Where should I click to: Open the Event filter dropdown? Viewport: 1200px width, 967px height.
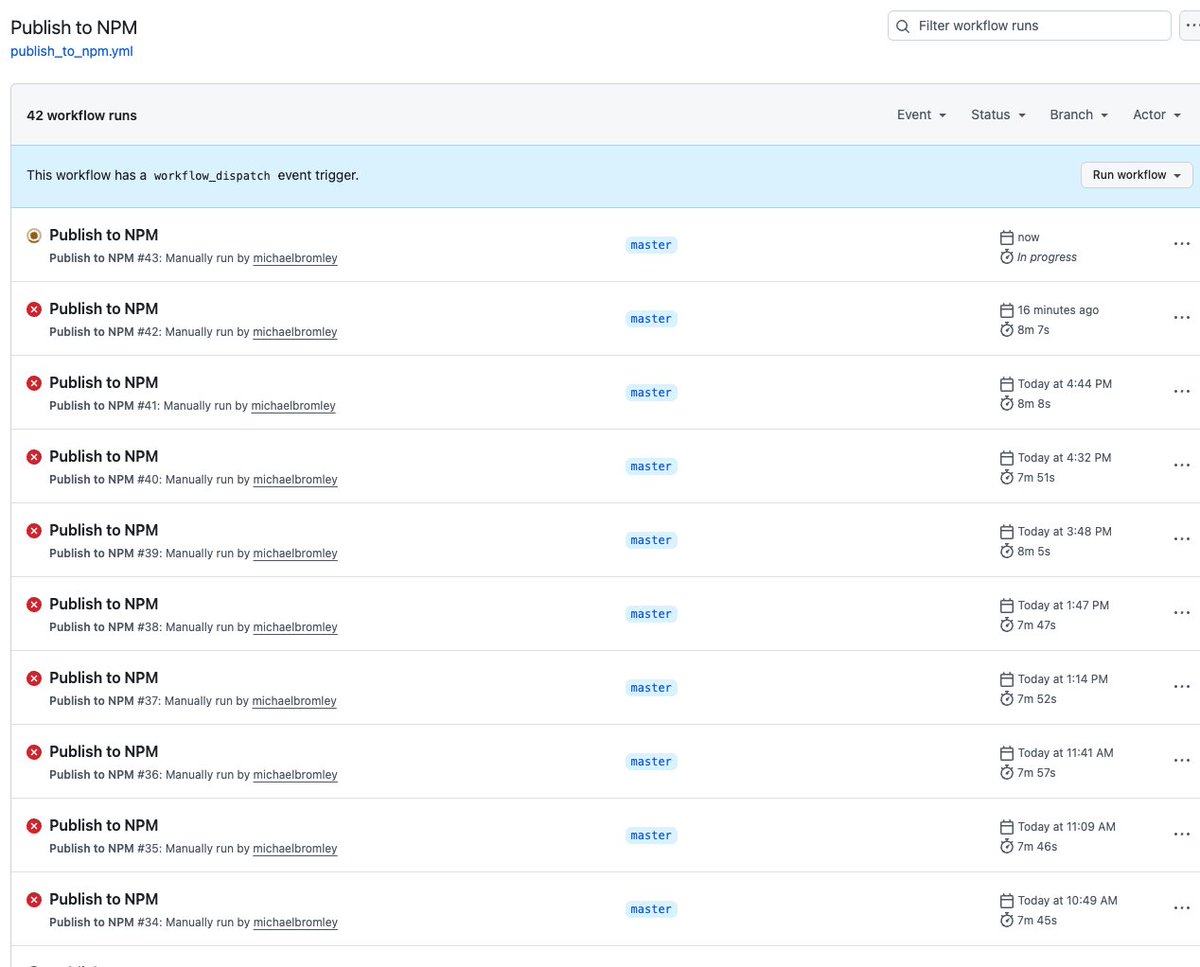click(921, 115)
